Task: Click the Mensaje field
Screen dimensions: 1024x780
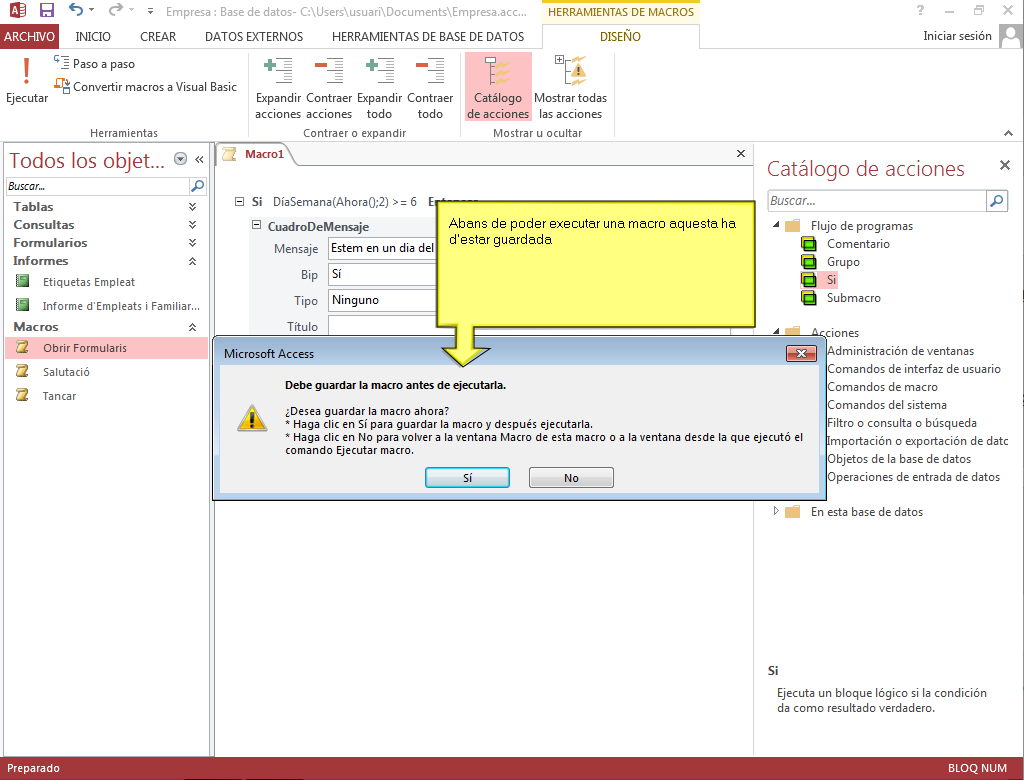Action: [x=383, y=248]
